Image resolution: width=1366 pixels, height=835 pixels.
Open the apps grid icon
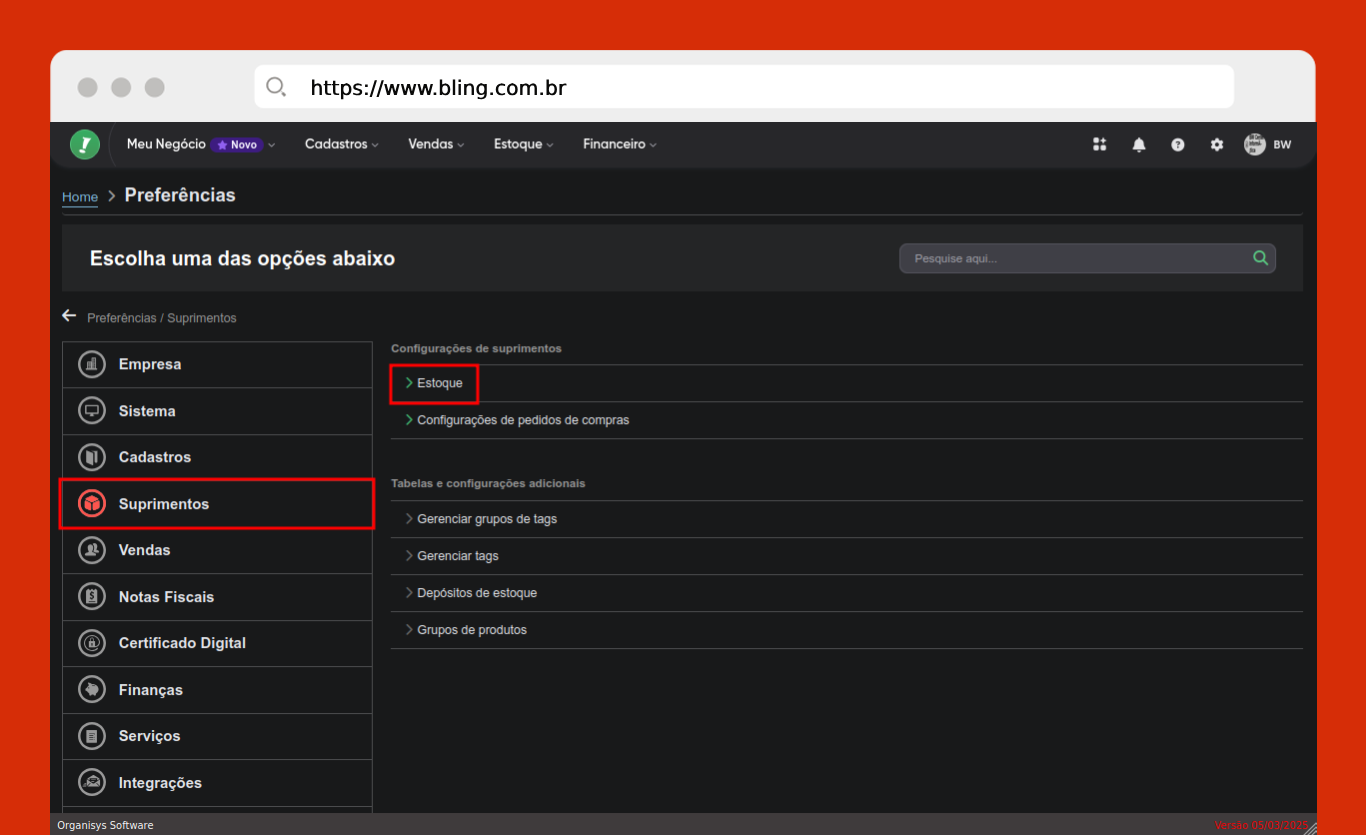(1100, 145)
